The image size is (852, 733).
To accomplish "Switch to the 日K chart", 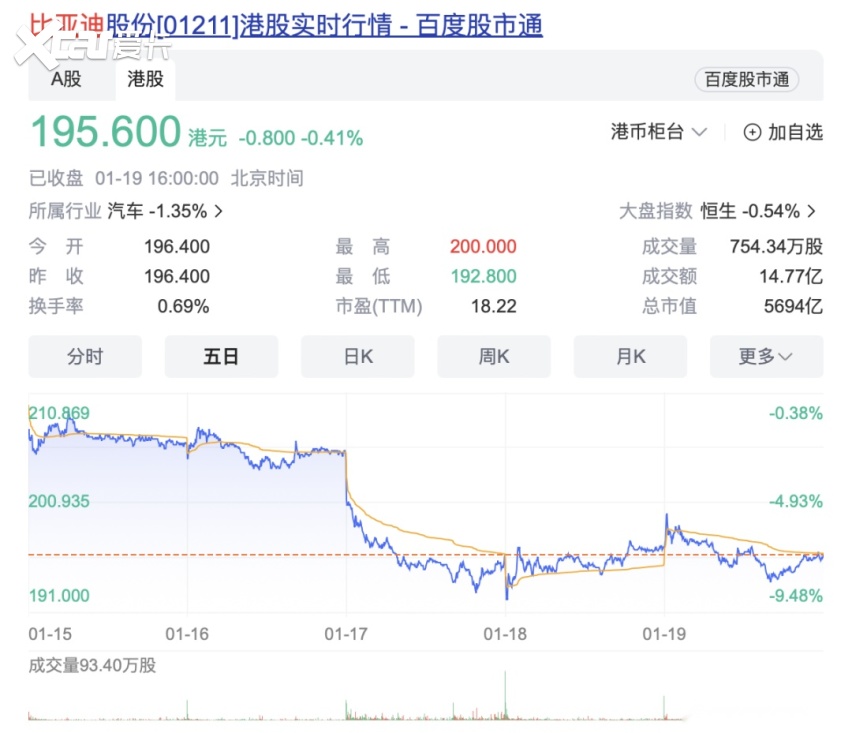I will coord(358,357).
